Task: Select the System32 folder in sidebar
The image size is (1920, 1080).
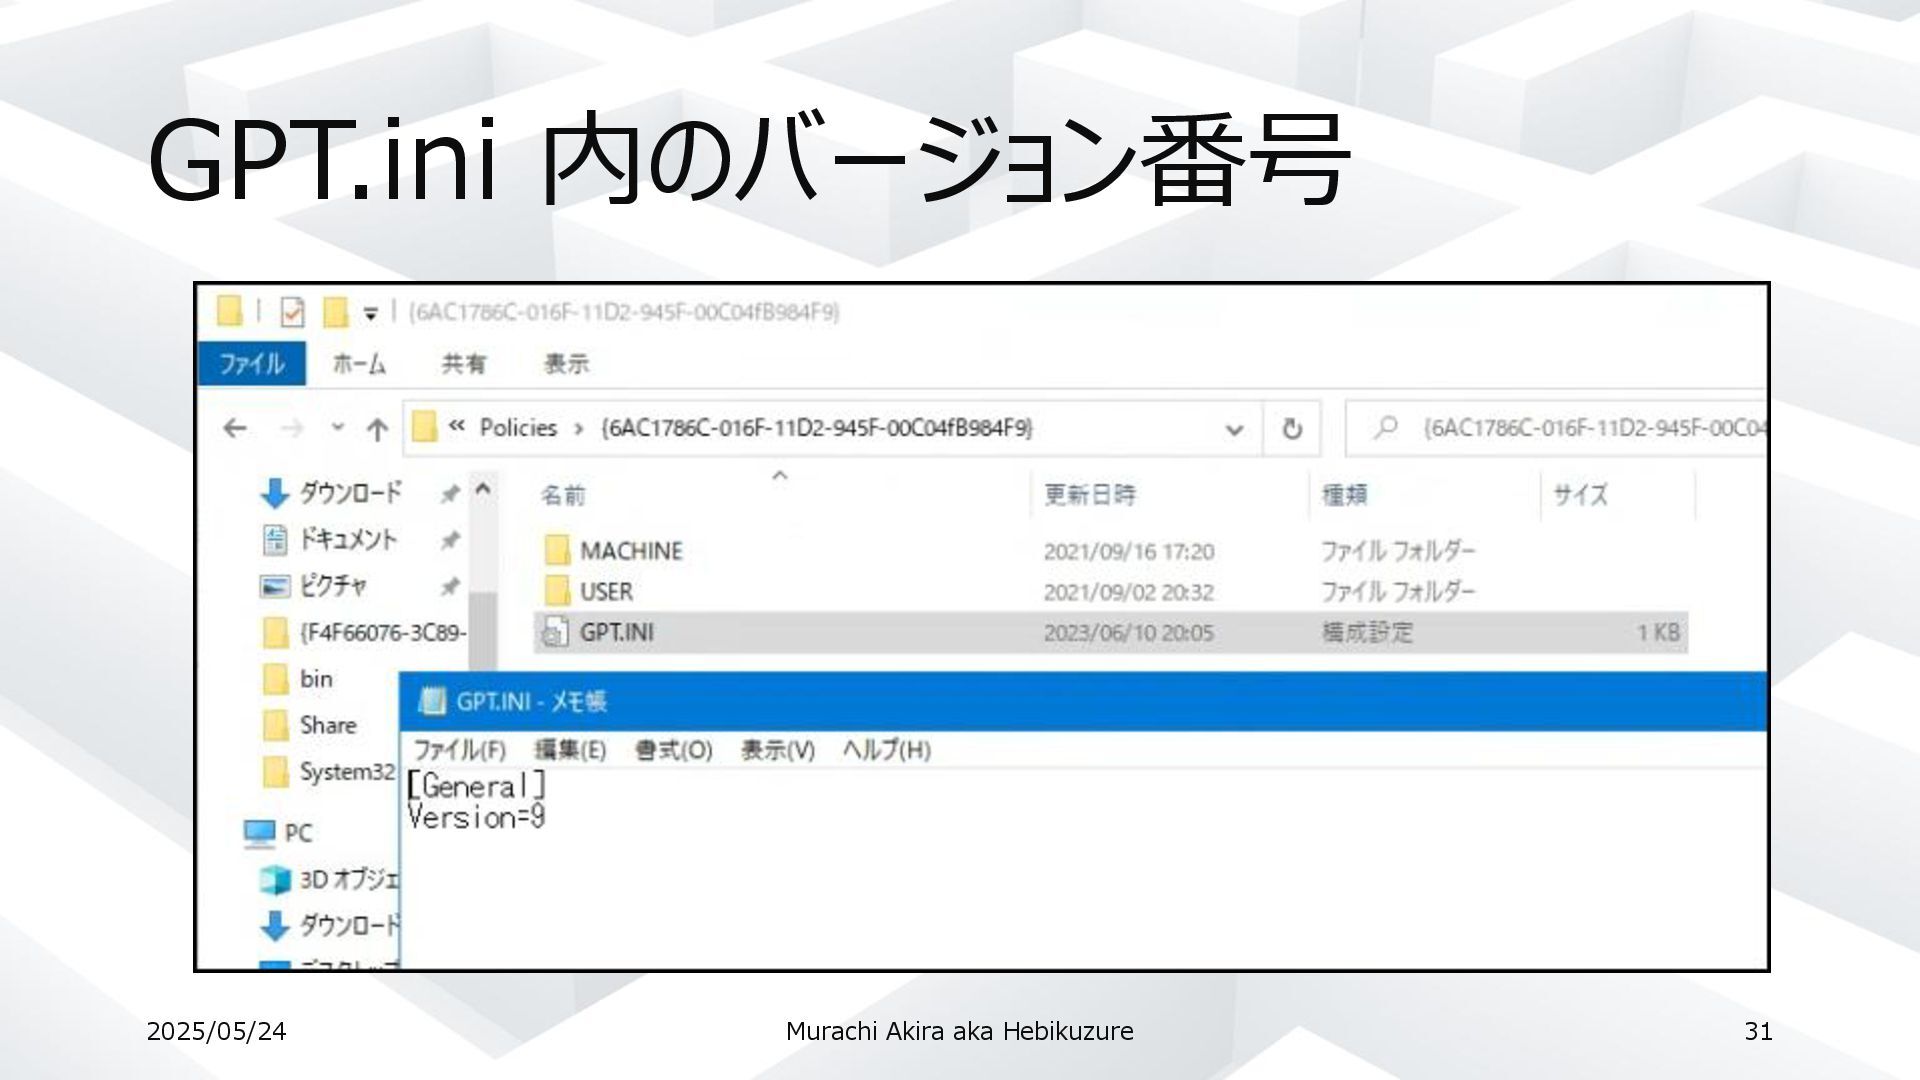Action: (x=346, y=772)
